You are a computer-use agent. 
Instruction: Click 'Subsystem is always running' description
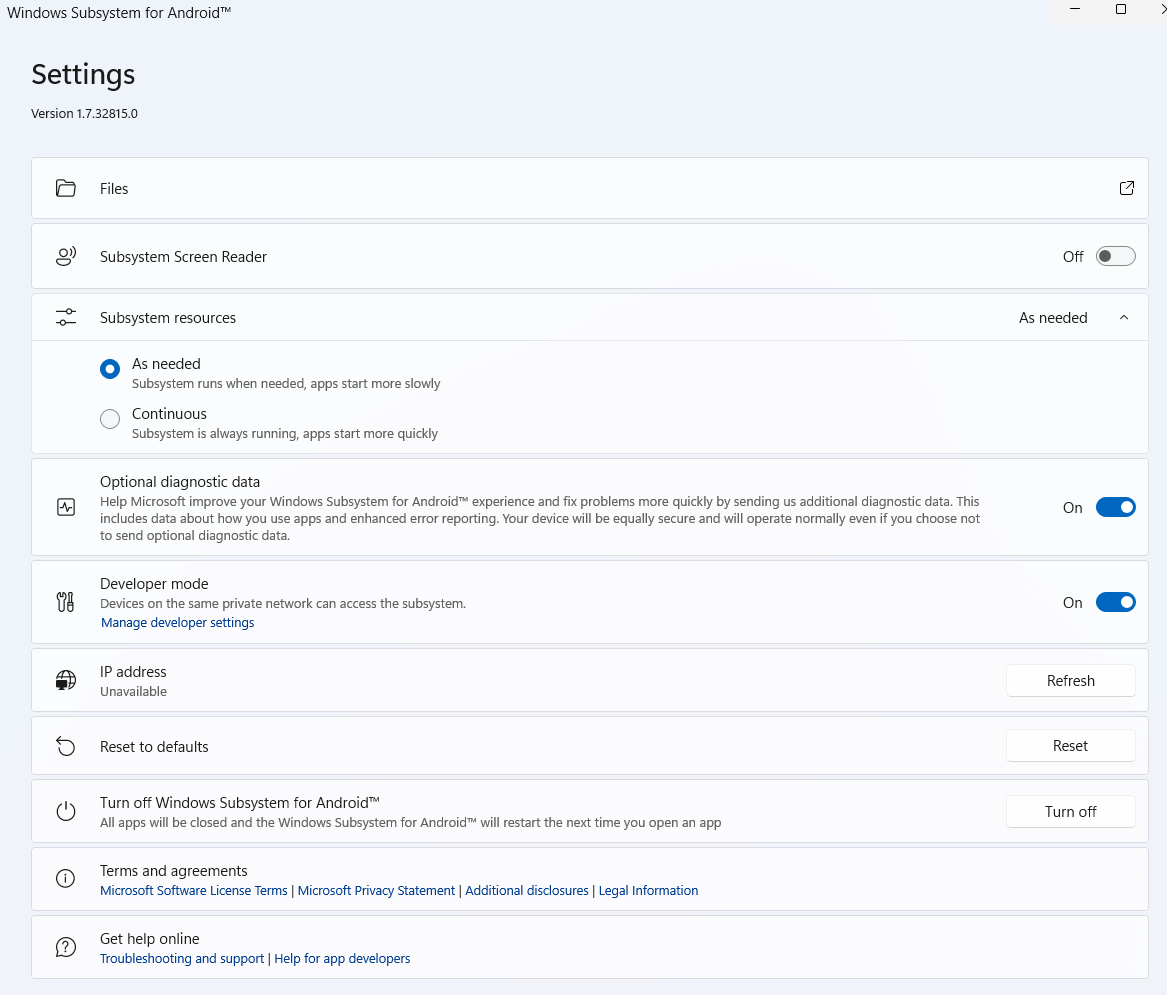click(x=284, y=434)
